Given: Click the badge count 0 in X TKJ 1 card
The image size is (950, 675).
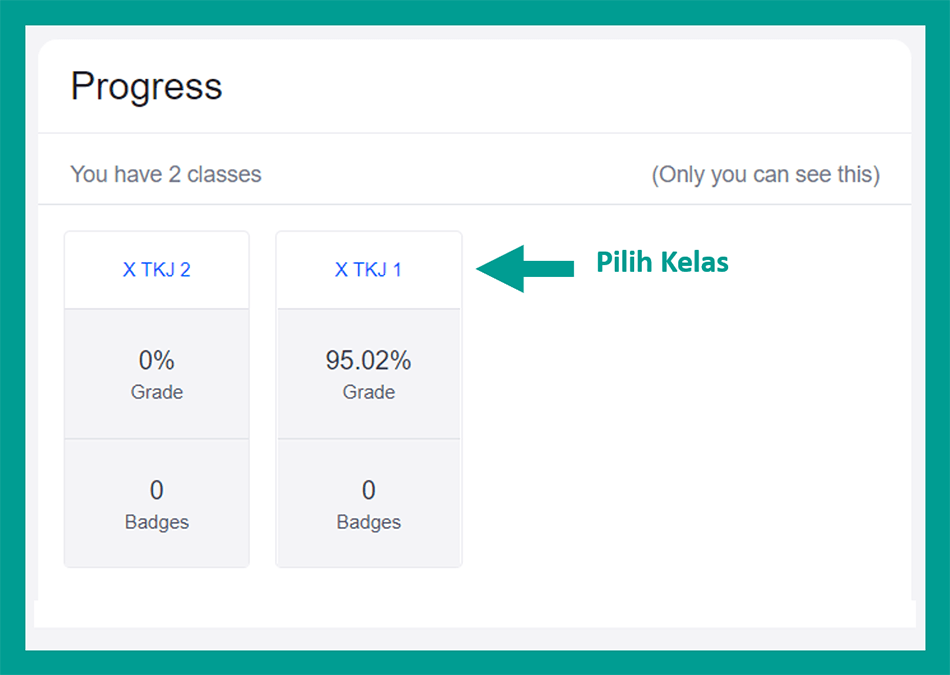Looking at the screenshot, I should tap(368, 490).
